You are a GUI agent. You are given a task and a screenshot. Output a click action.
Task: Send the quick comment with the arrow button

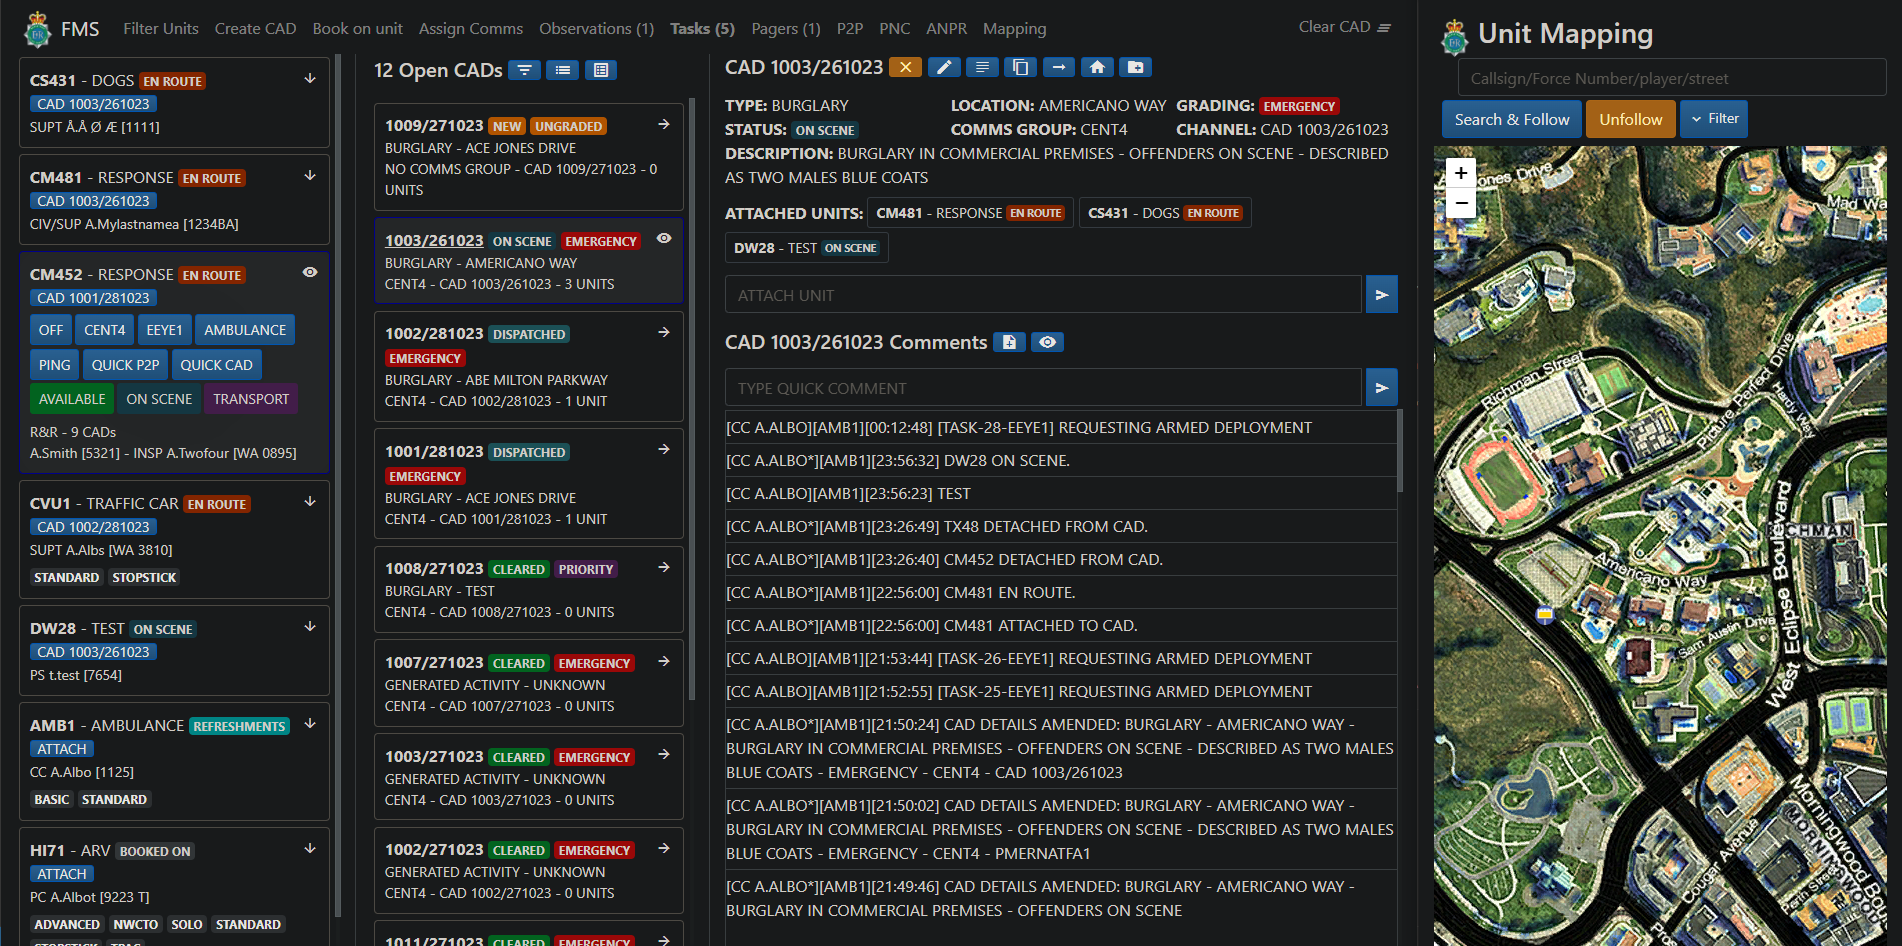[x=1381, y=388]
